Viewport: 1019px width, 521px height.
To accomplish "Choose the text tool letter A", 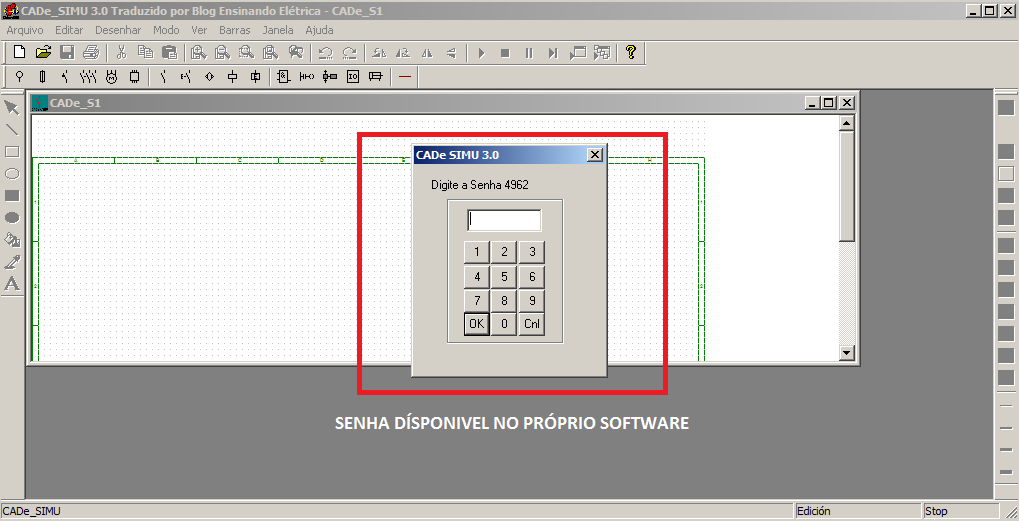I will pyautogui.click(x=12, y=284).
